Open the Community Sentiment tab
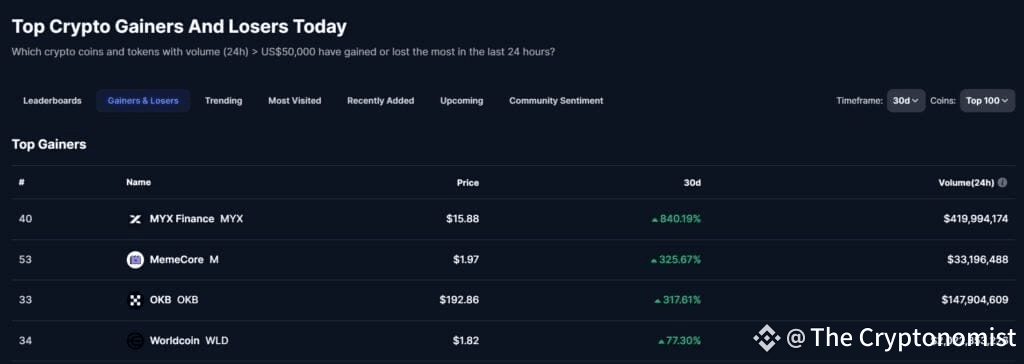The height and width of the screenshot is (364, 1024). [556, 101]
